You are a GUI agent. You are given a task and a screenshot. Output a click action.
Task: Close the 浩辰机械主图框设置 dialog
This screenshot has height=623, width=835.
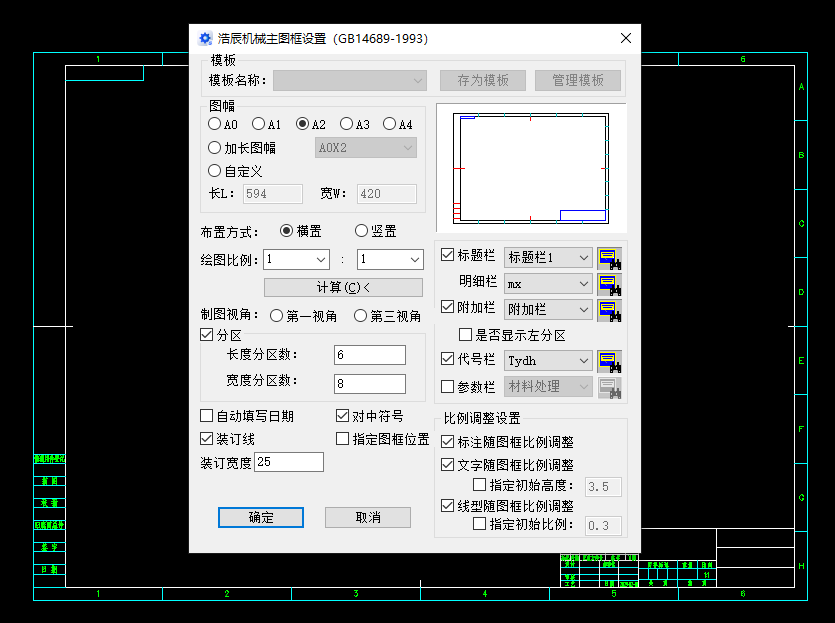click(626, 38)
